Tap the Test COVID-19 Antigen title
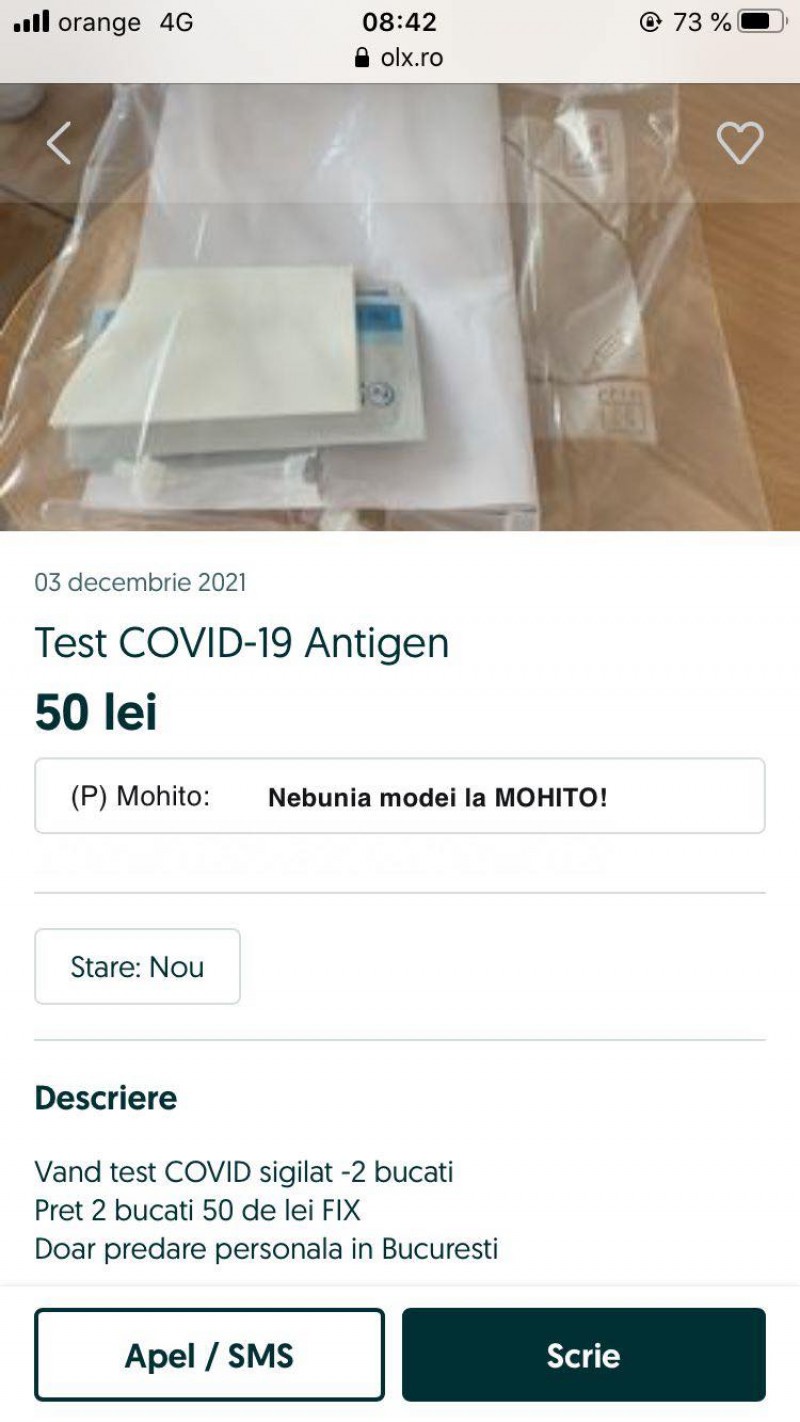The height and width of the screenshot is (1422, 800). 242,643
